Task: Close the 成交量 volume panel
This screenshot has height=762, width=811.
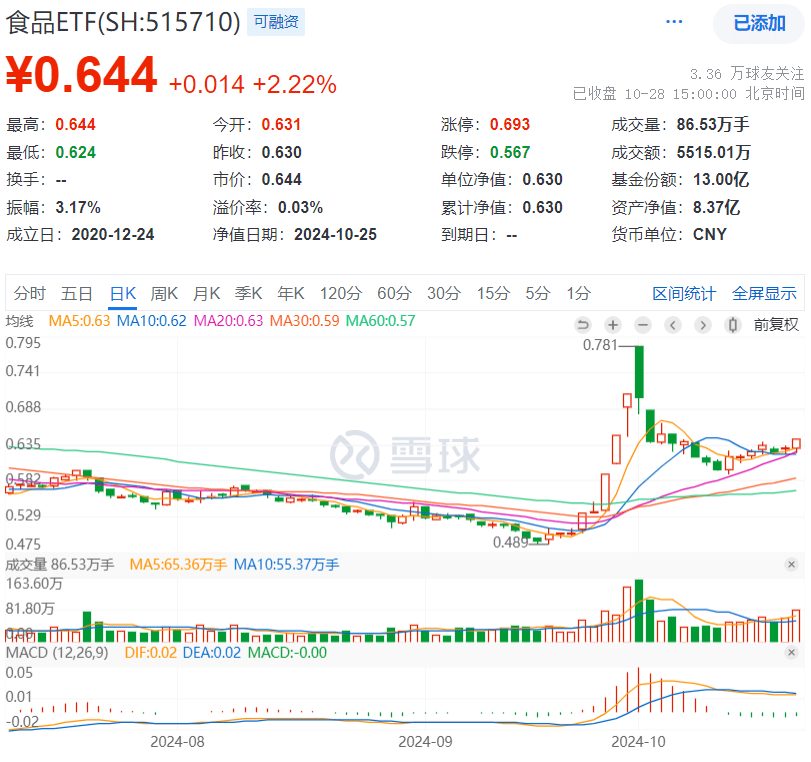Action: pos(791,564)
